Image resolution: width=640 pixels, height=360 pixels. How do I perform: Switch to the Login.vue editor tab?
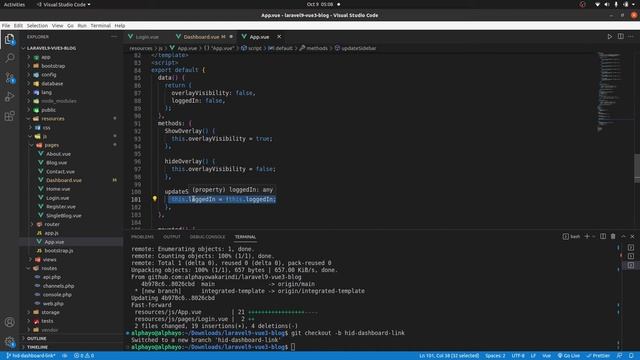coord(147,37)
